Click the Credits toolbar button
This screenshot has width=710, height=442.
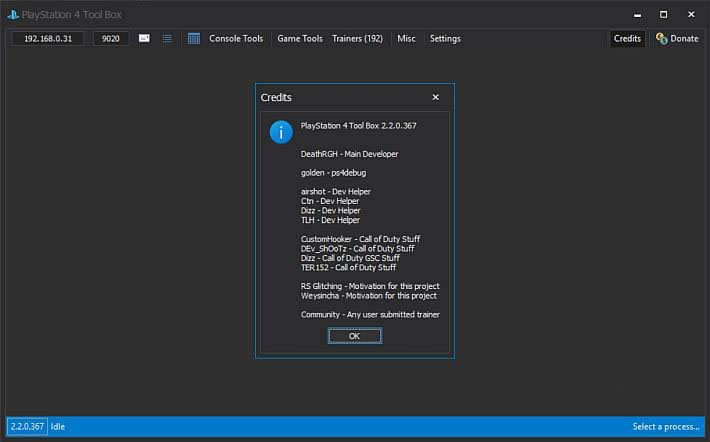pyautogui.click(x=627, y=38)
